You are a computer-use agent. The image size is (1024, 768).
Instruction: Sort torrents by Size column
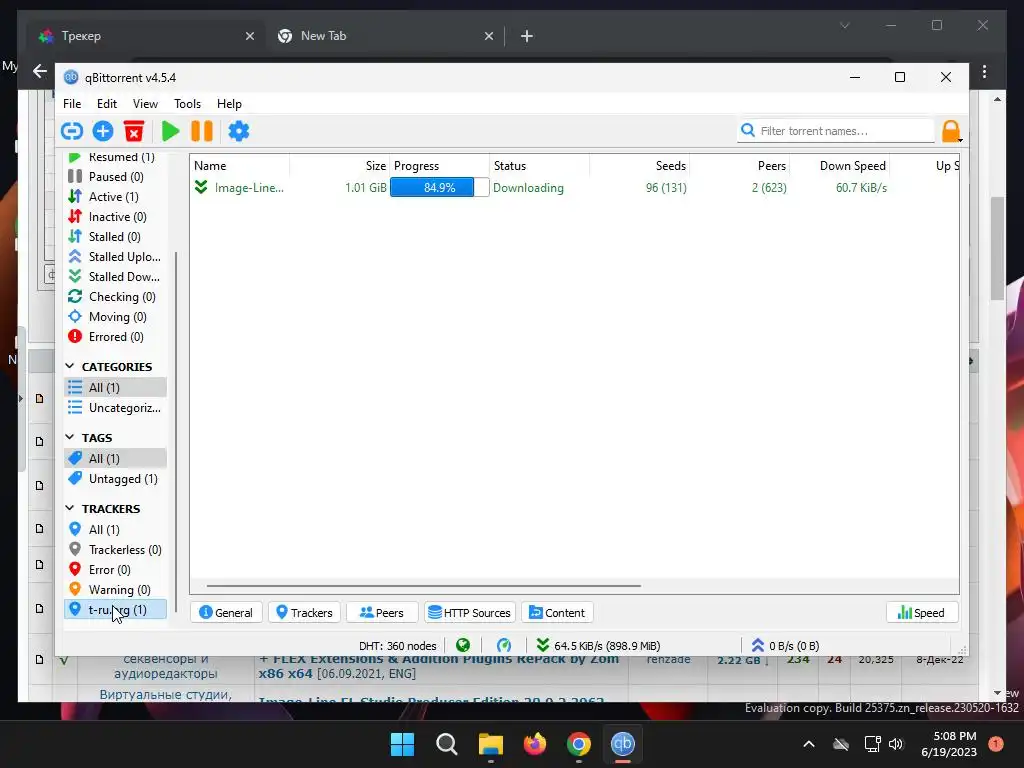(x=340, y=166)
